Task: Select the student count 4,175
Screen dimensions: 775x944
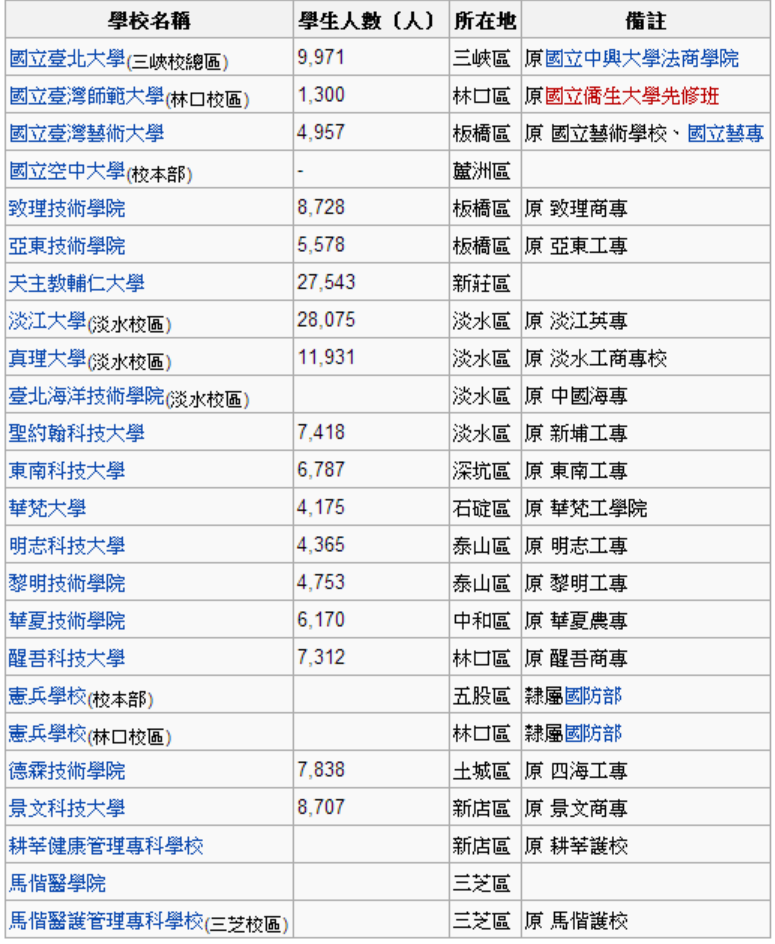Action: [x=320, y=507]
